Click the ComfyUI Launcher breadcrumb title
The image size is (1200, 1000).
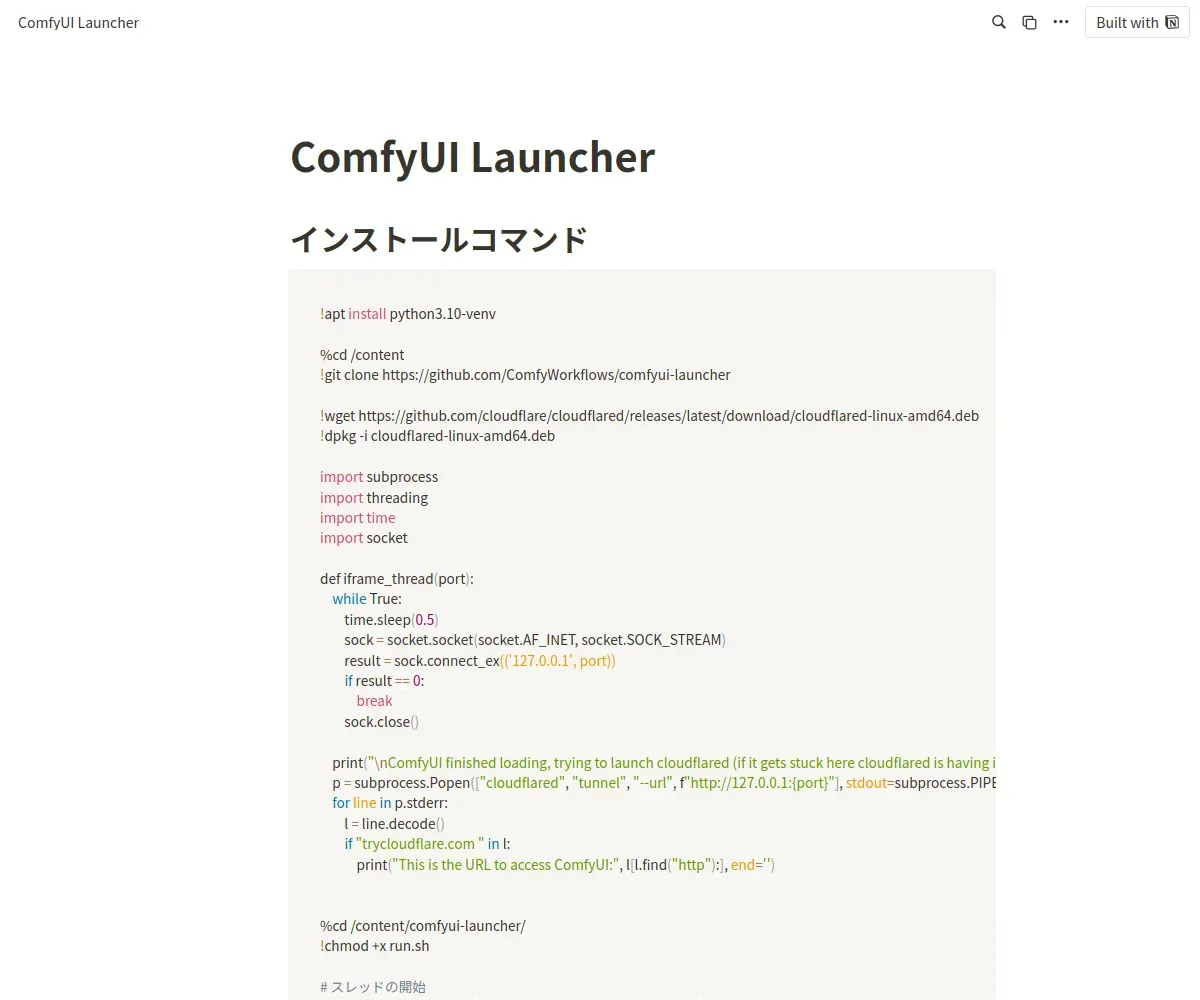(x=78, y=22)
